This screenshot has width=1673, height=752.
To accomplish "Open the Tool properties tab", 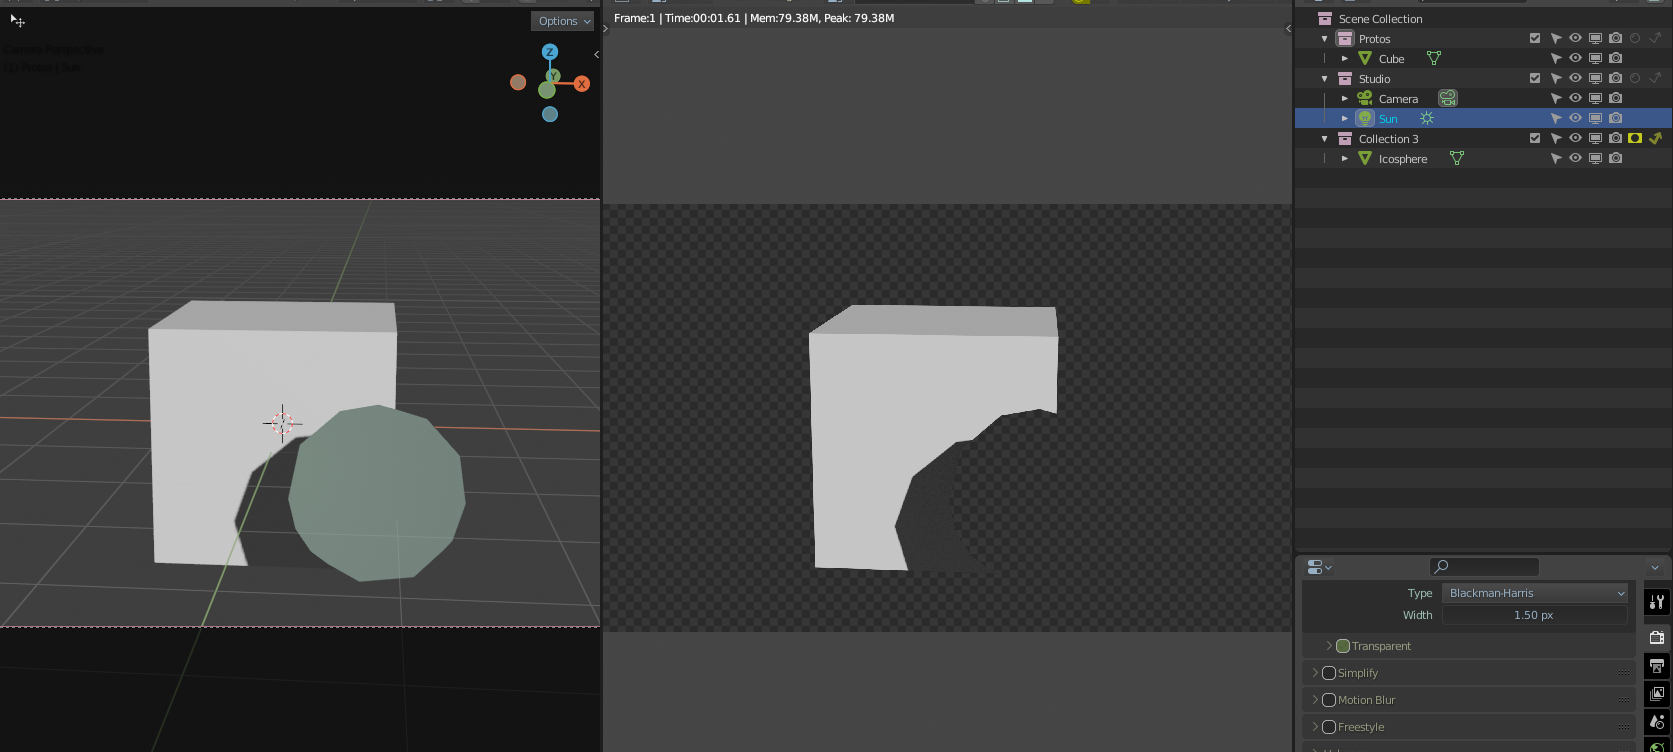I will click(1656, 602).
